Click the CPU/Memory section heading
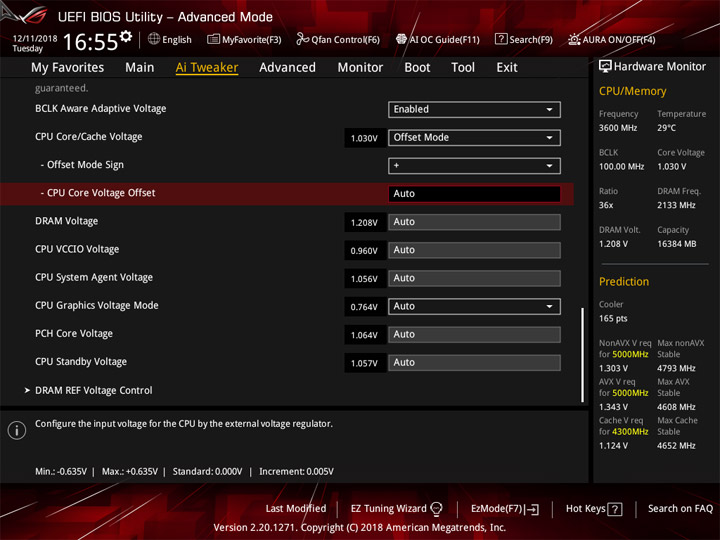720x540 pixels. (632, 91)
